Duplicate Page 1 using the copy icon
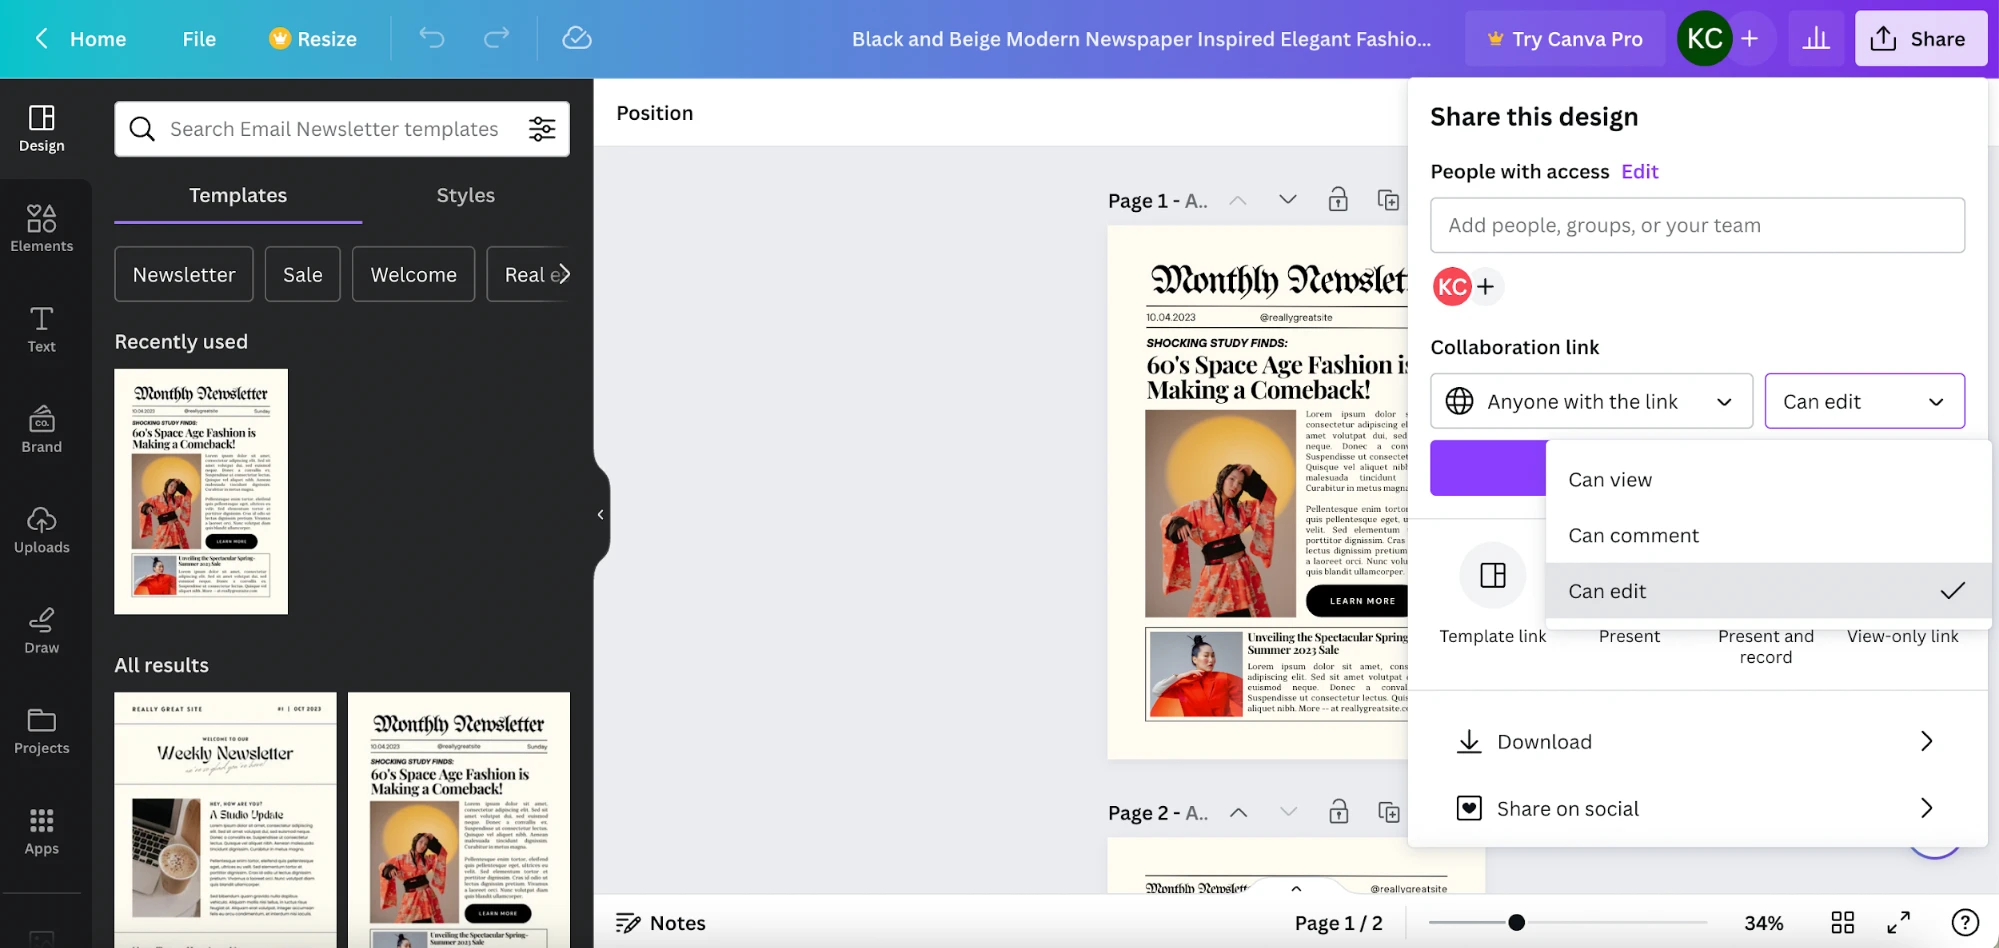Image resolution: width=1999 pixels, height=948 pixels. pos(1388,200)
